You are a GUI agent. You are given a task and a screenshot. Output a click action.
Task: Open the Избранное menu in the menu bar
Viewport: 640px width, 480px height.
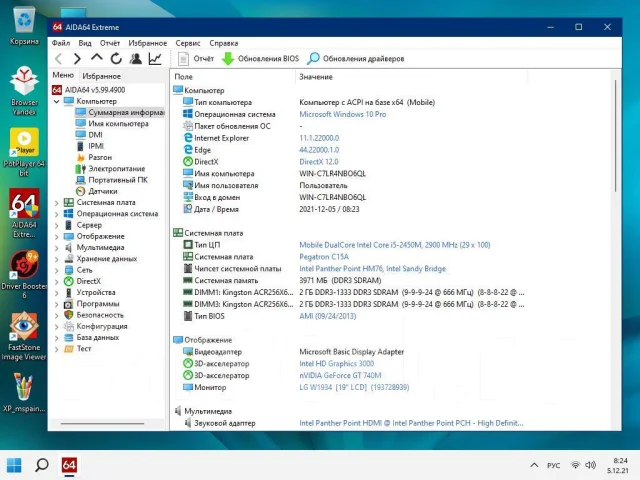147,43
